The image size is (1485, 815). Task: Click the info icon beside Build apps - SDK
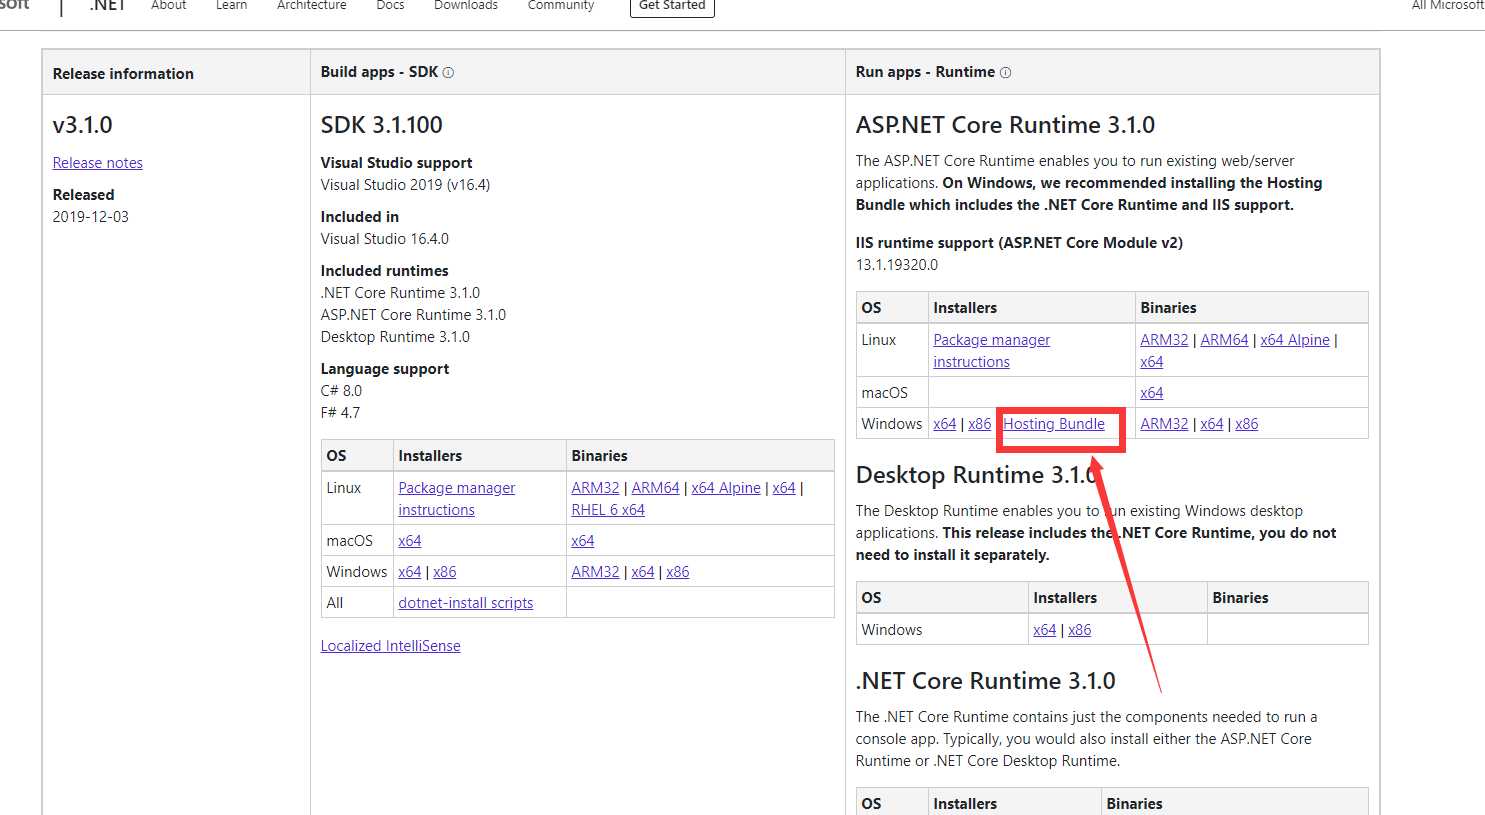448,73
